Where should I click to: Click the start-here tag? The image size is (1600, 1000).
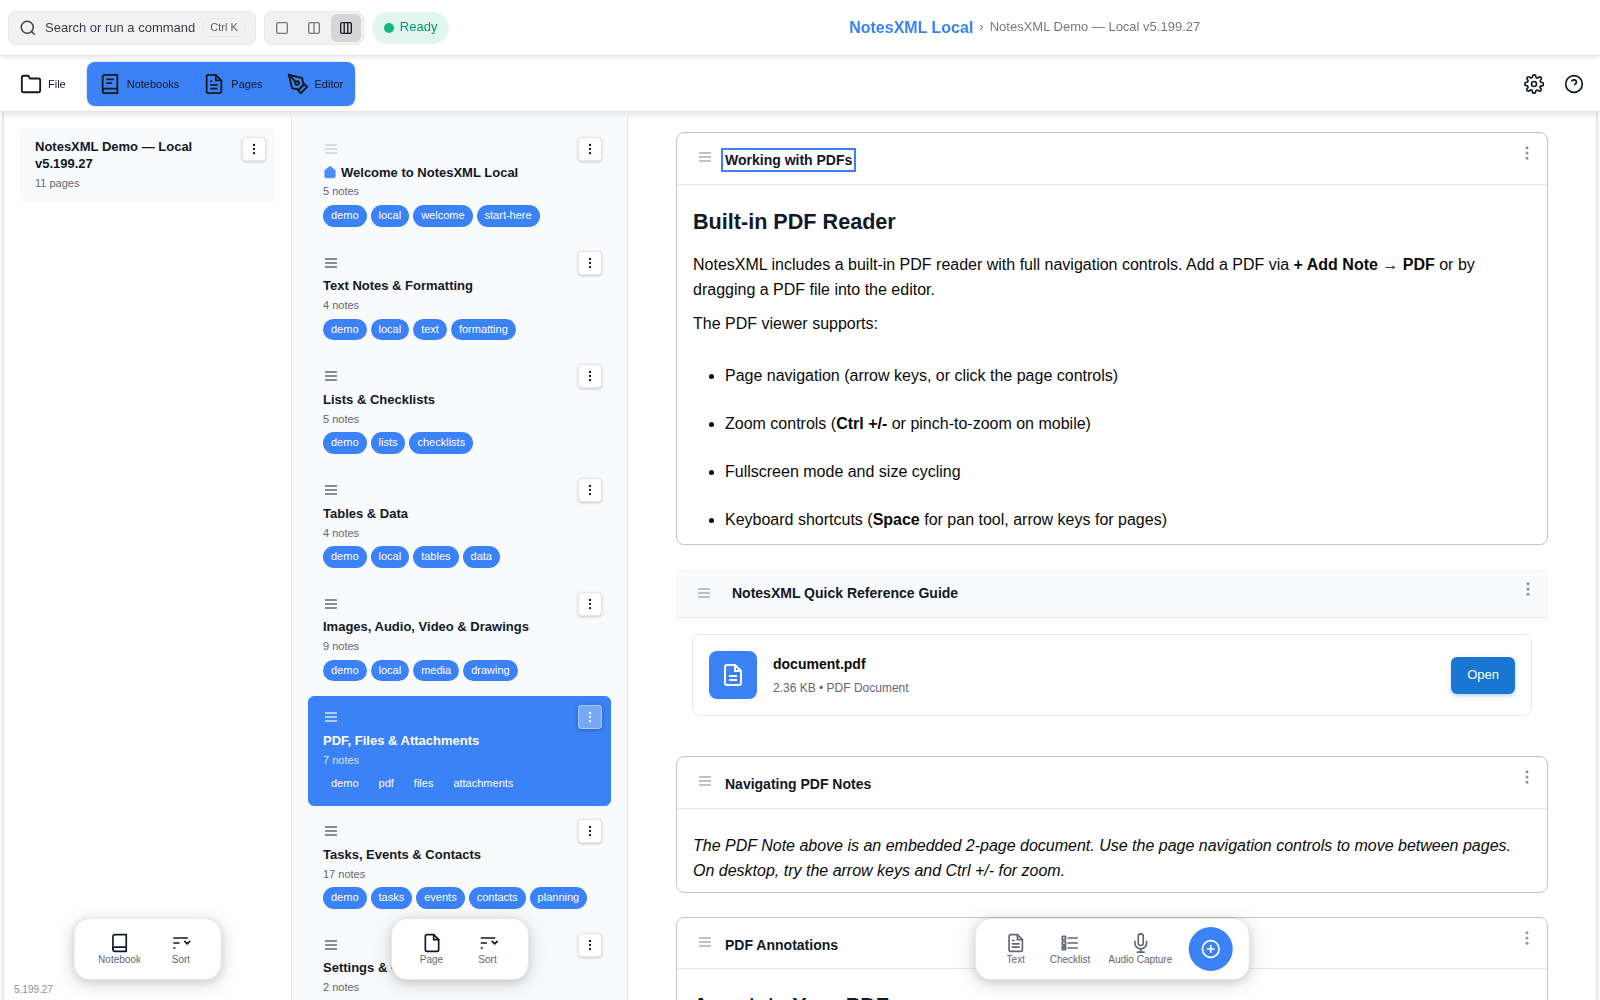(508, 216)
